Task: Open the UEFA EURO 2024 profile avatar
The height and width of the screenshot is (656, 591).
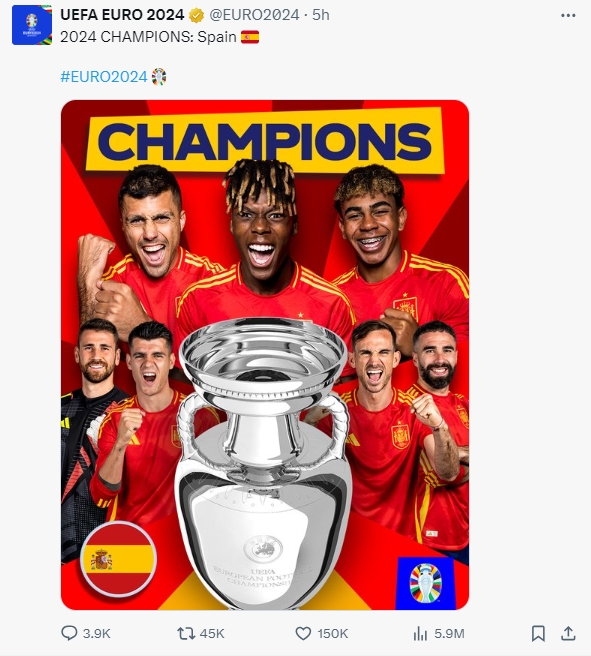Action: tap(32, 25)
